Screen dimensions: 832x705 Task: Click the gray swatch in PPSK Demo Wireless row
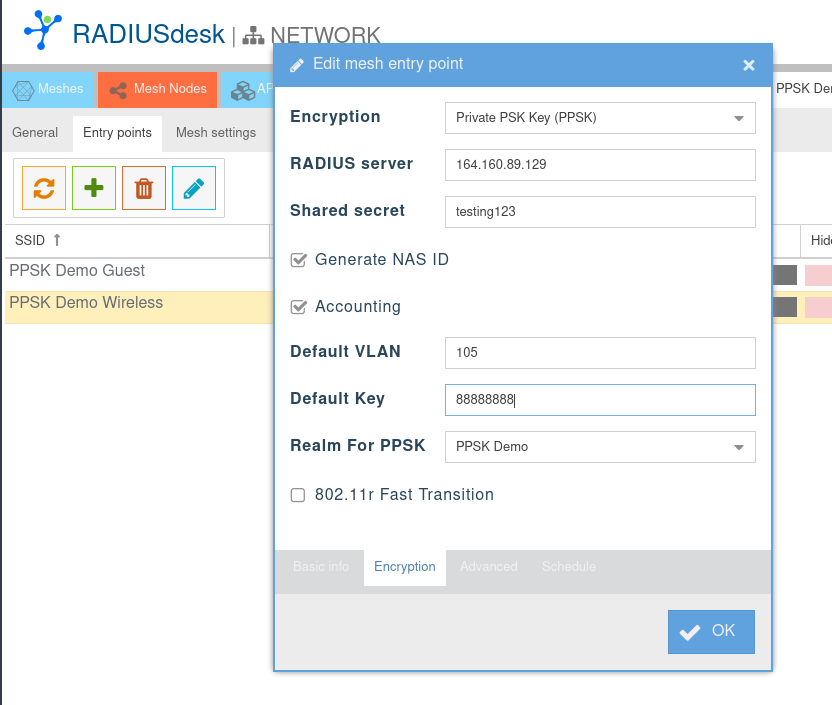pos(785,307)
